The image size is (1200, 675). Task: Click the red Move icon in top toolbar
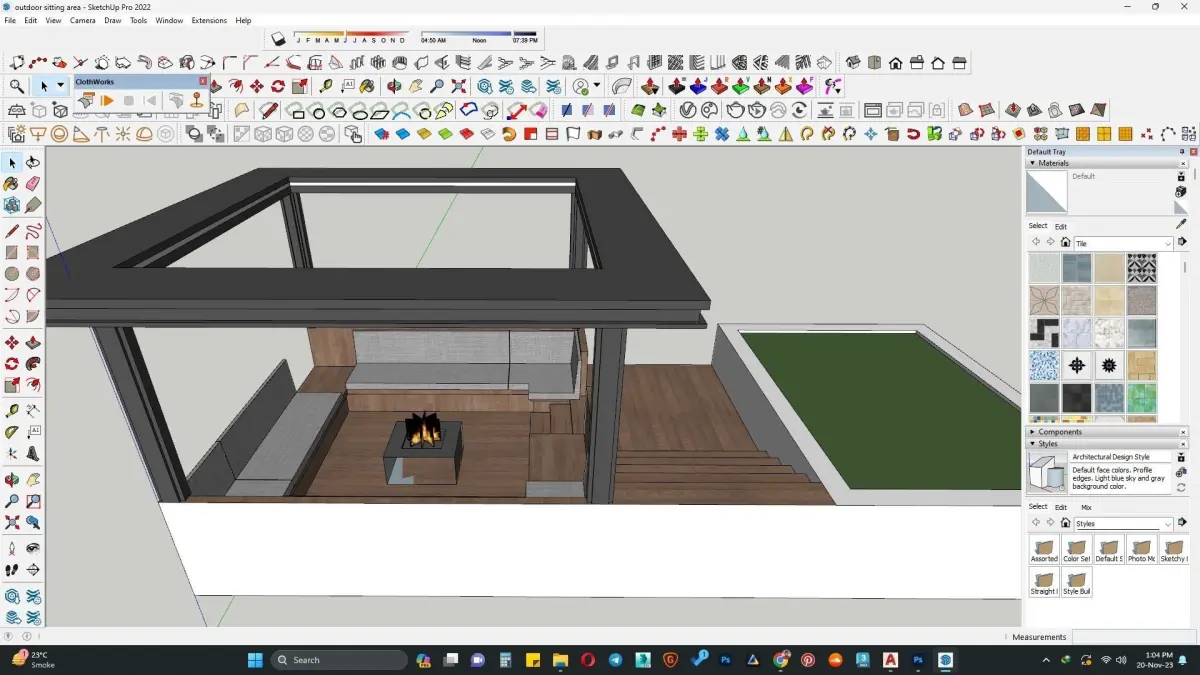[257, 86]
